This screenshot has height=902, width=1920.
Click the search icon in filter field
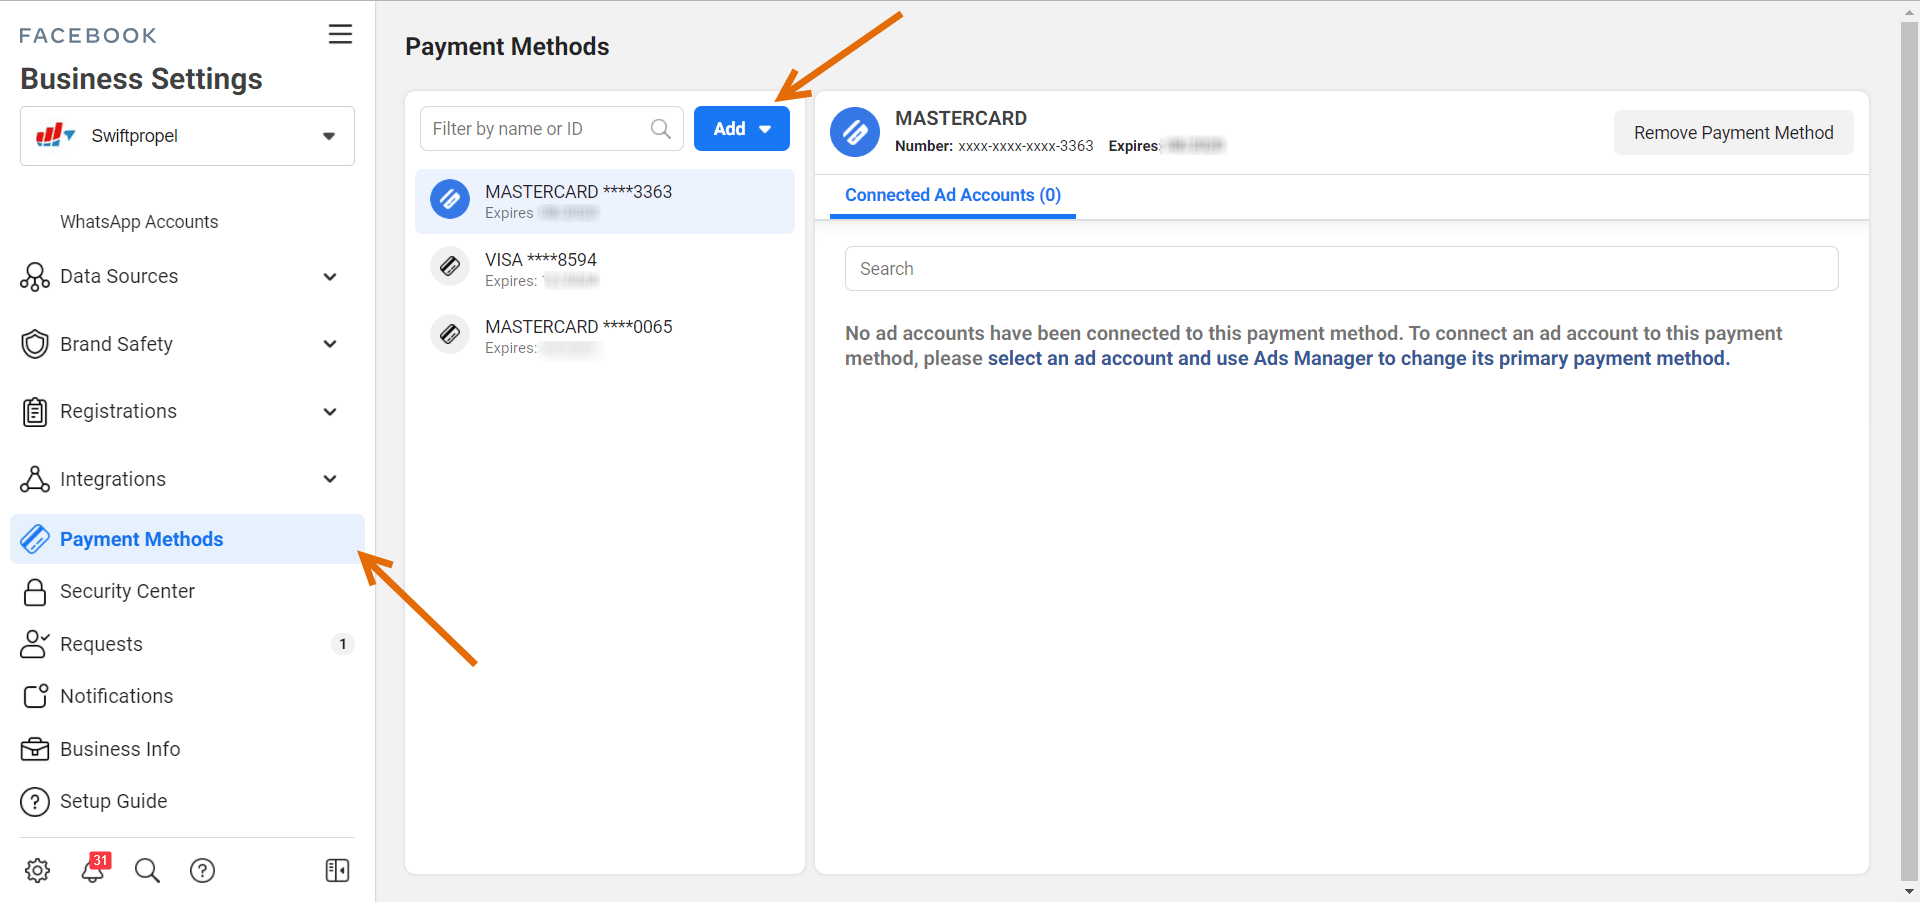pos(660,129)
